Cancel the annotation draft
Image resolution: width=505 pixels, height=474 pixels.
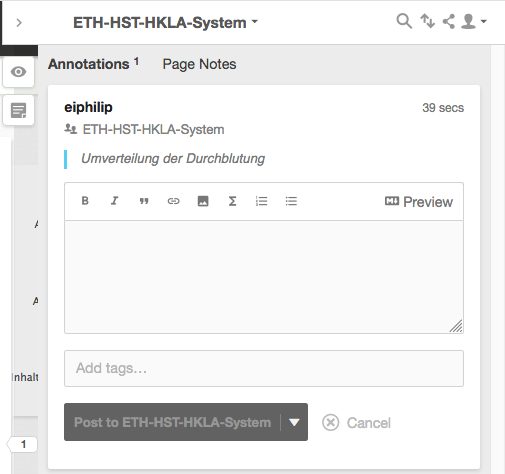tap(356, 423)
